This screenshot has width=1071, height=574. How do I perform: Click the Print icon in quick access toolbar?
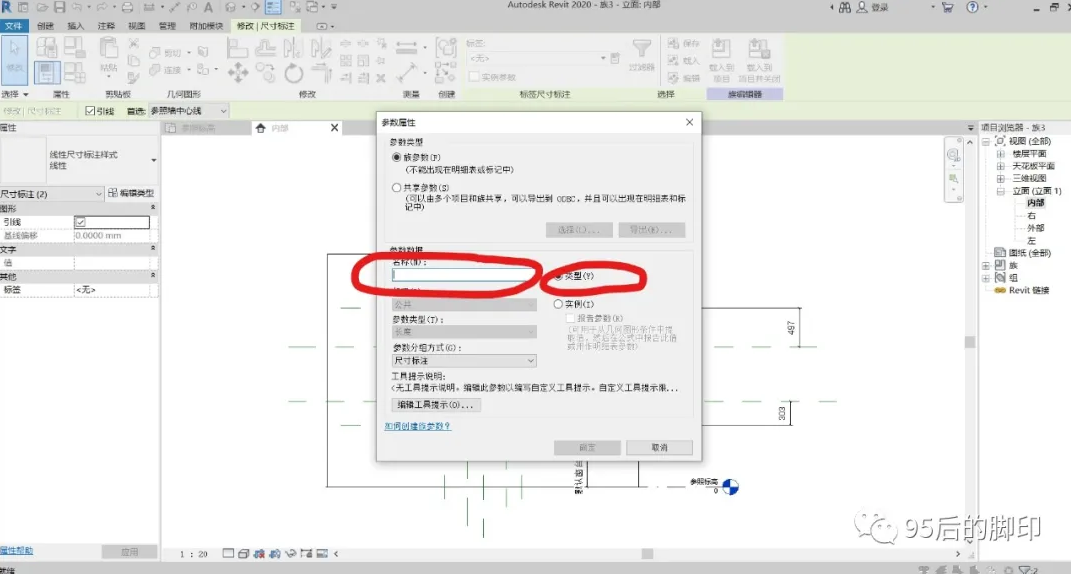click(127, 8)
